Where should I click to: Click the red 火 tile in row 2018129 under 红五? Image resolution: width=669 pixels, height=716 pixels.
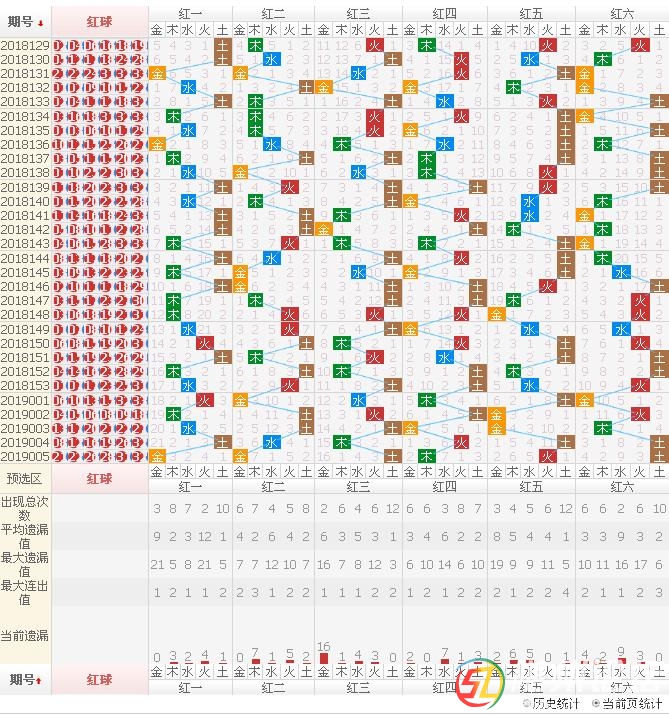click(x=547, y=46)
